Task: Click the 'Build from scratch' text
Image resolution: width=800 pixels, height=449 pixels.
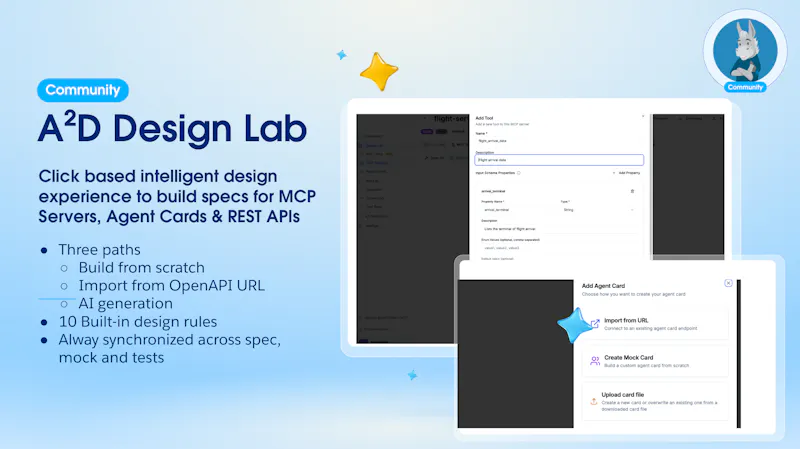Action: click(x=141, y=268)
